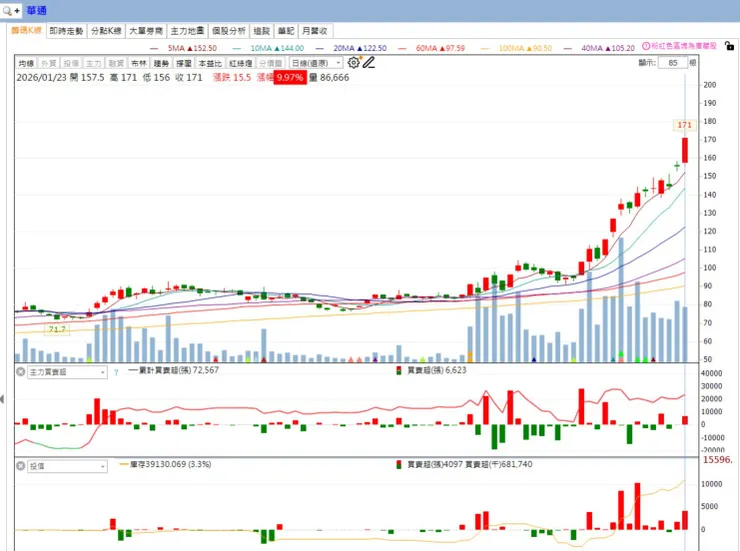The height and width of the screenshot is (551, 740).
Task: Click 庫存39130.069 (3.3%) legend
Action: (x=170, y=464)
